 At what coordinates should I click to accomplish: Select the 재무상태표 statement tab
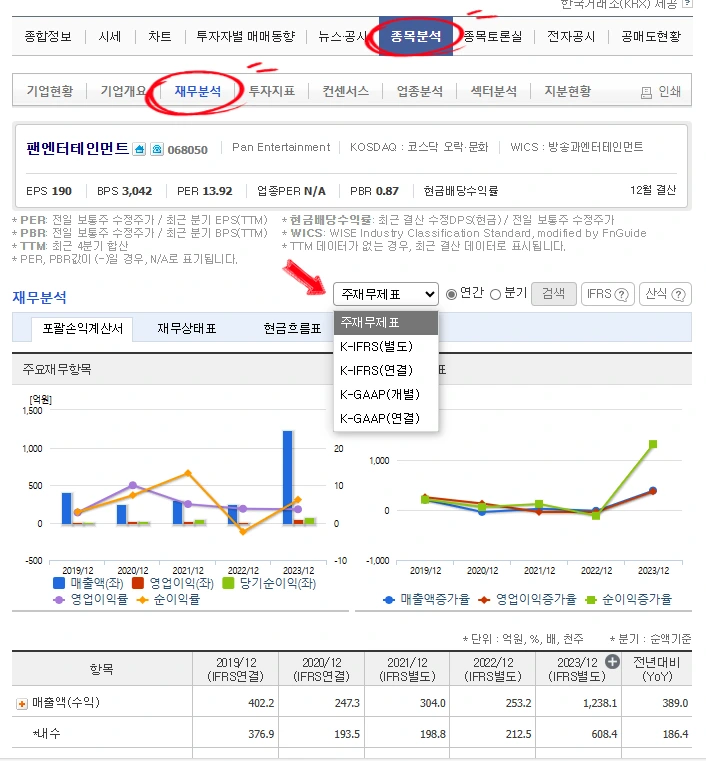click(x=187, y=329)
